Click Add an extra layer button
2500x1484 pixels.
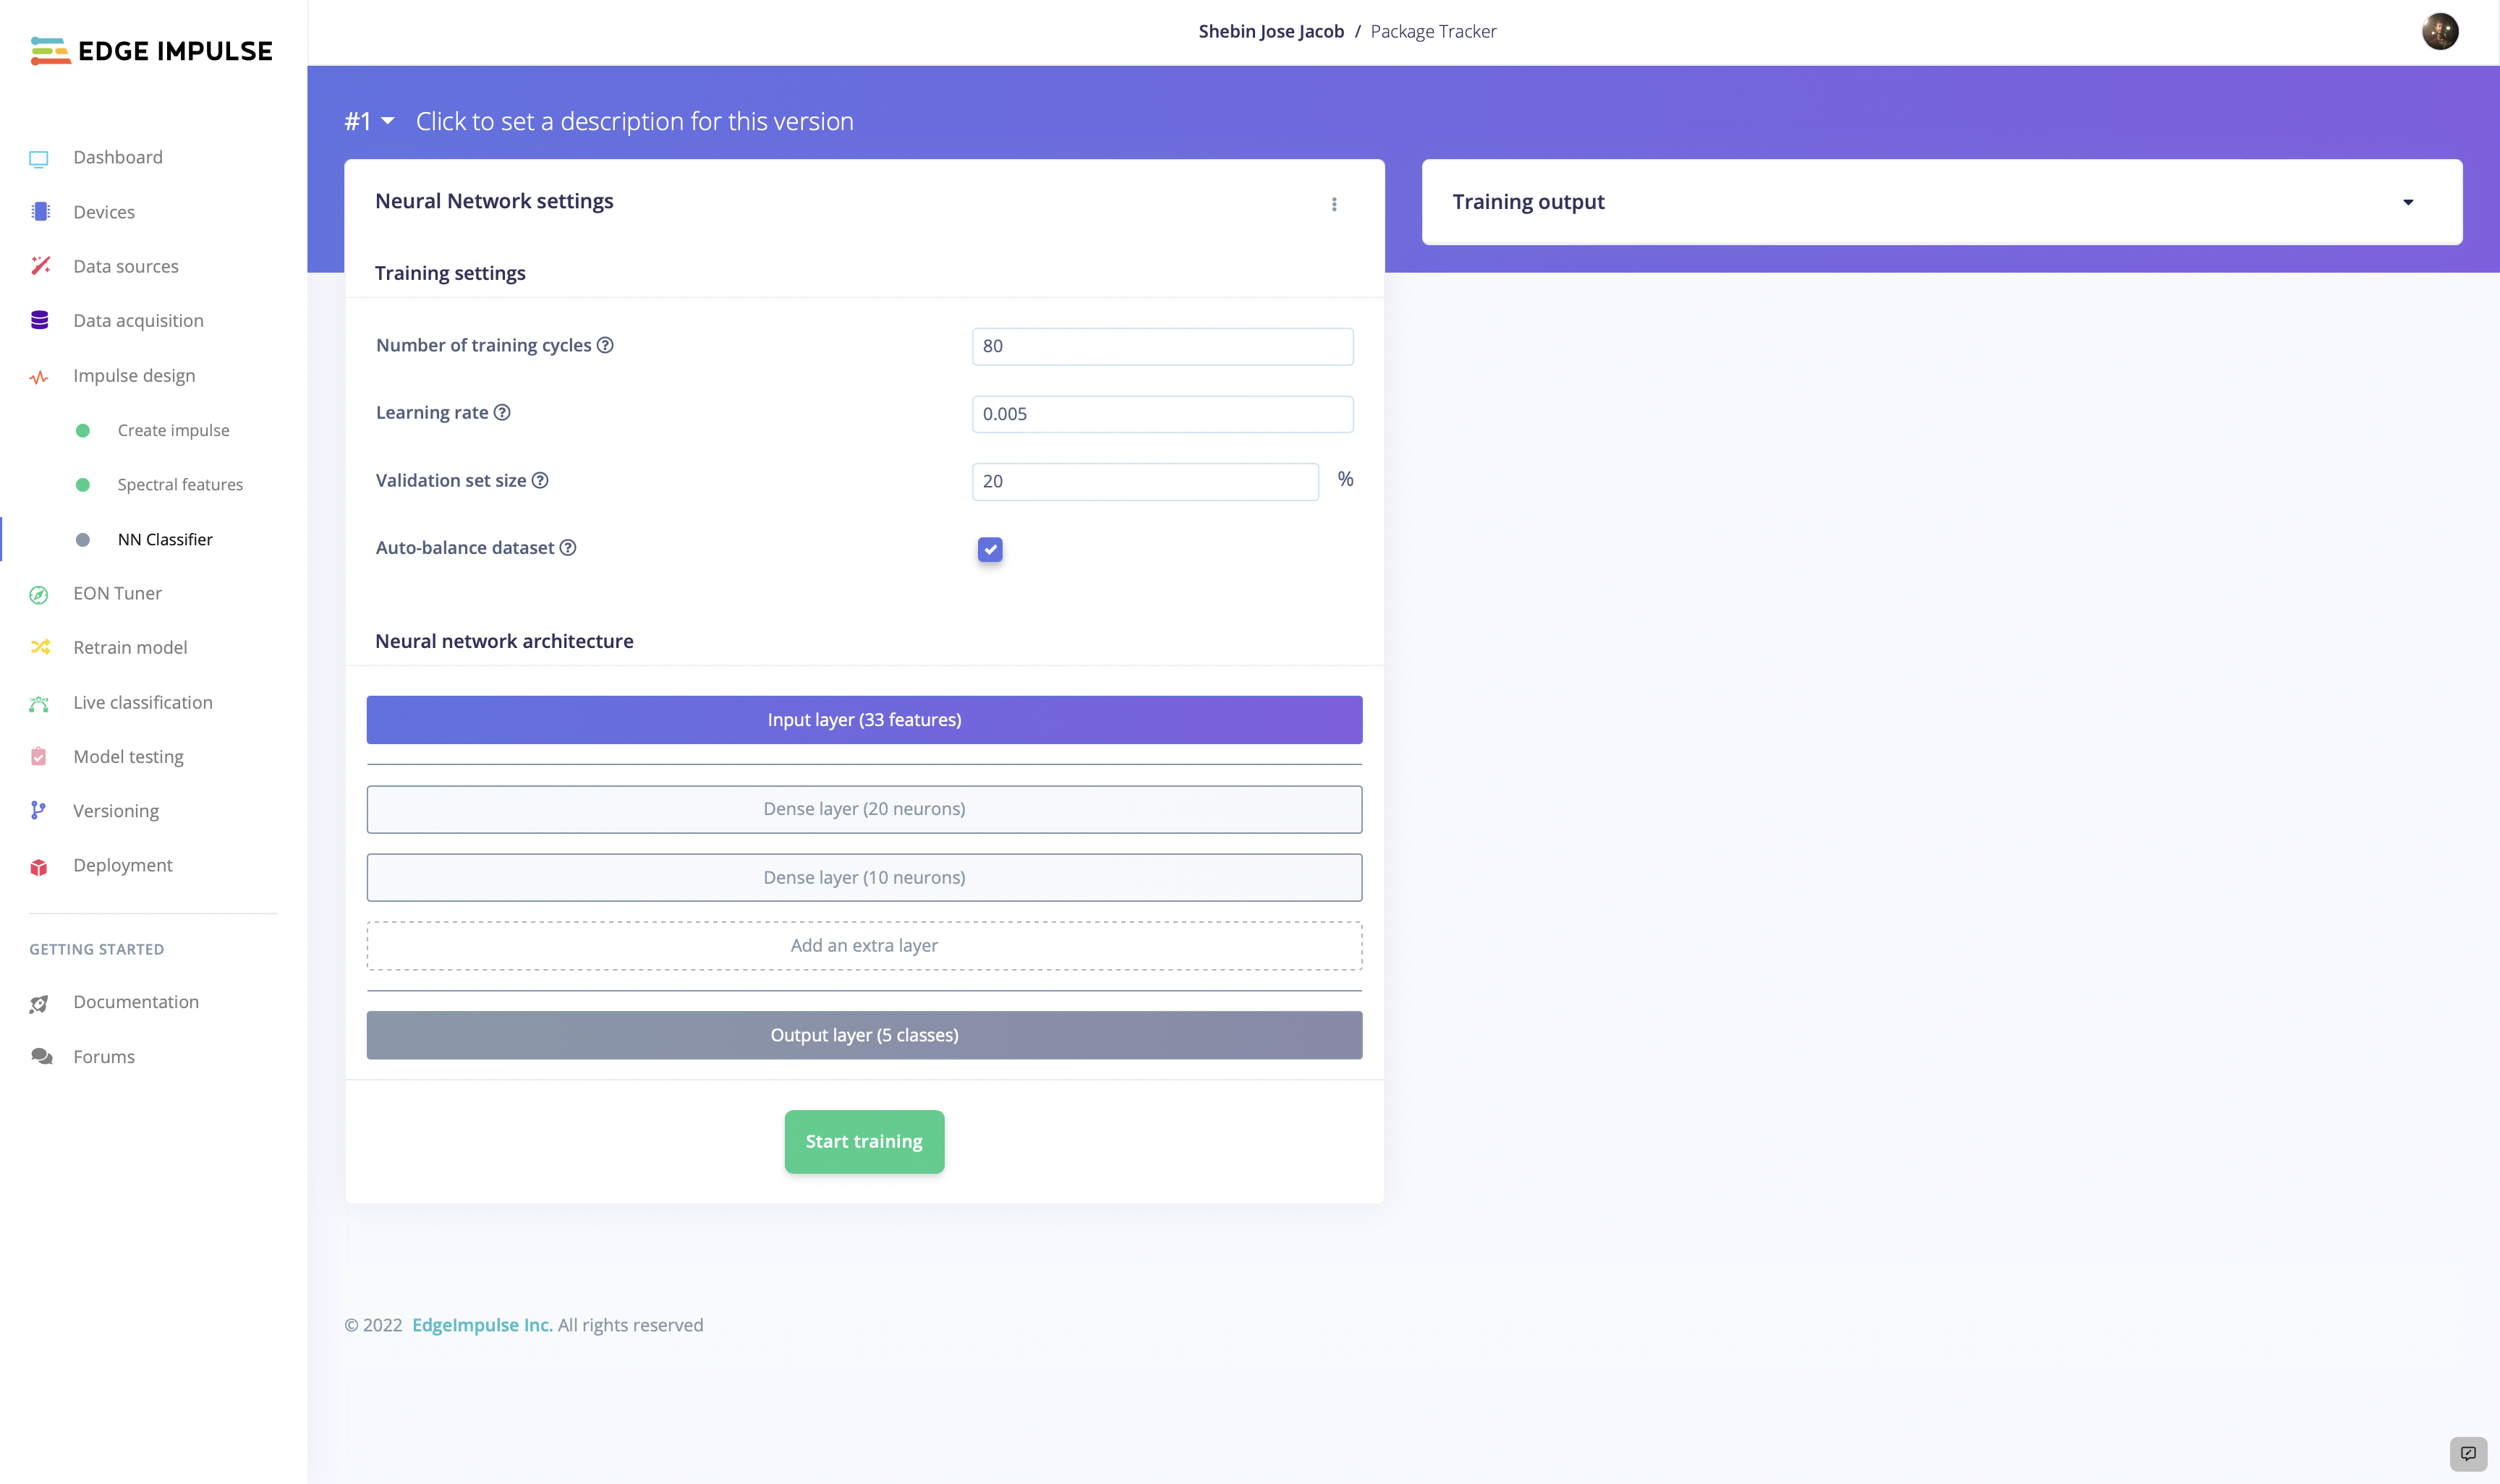tap(864, 943)
